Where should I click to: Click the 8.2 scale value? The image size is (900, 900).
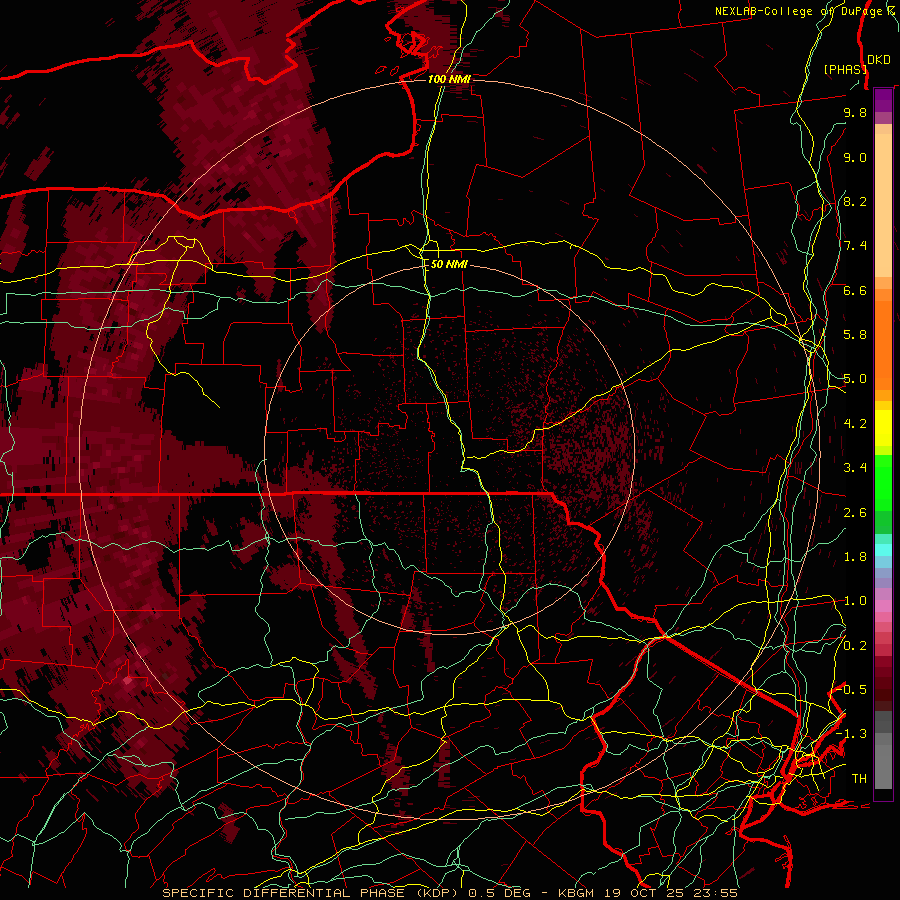pyautogui.click(x=855, y=201)
